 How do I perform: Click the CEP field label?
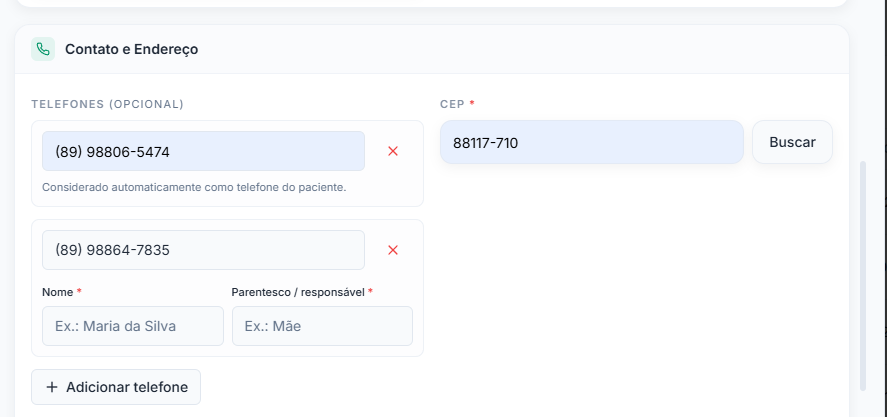(453, 104)
